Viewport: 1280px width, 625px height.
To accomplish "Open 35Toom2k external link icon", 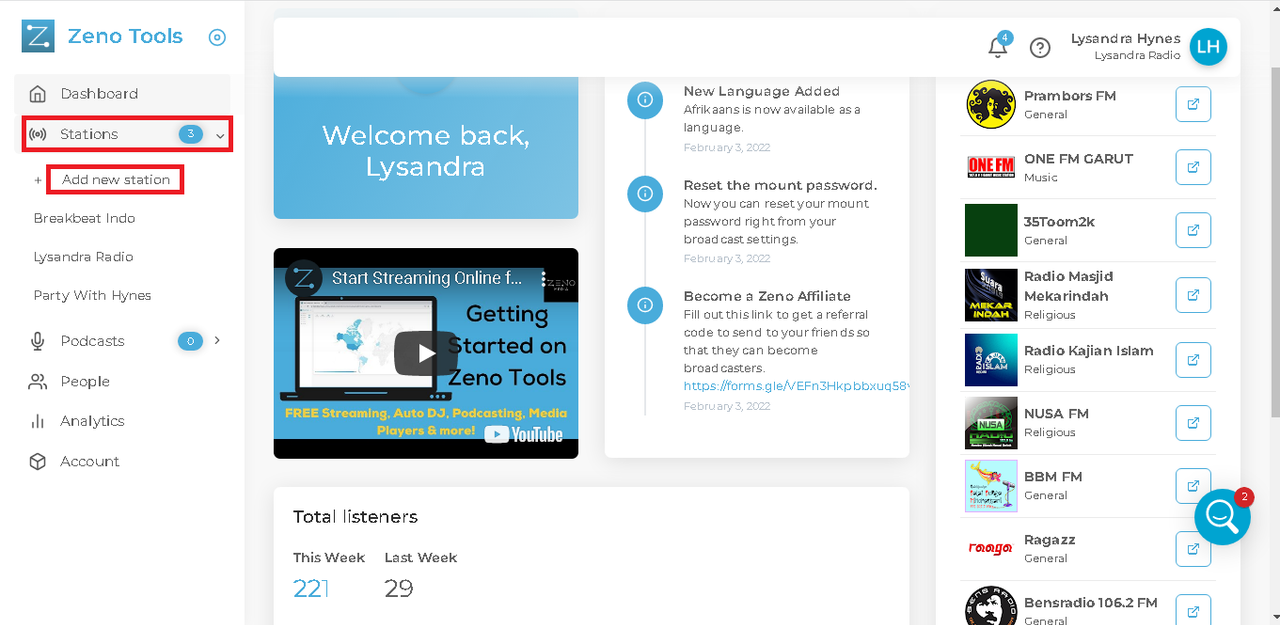I will 1193,230.
